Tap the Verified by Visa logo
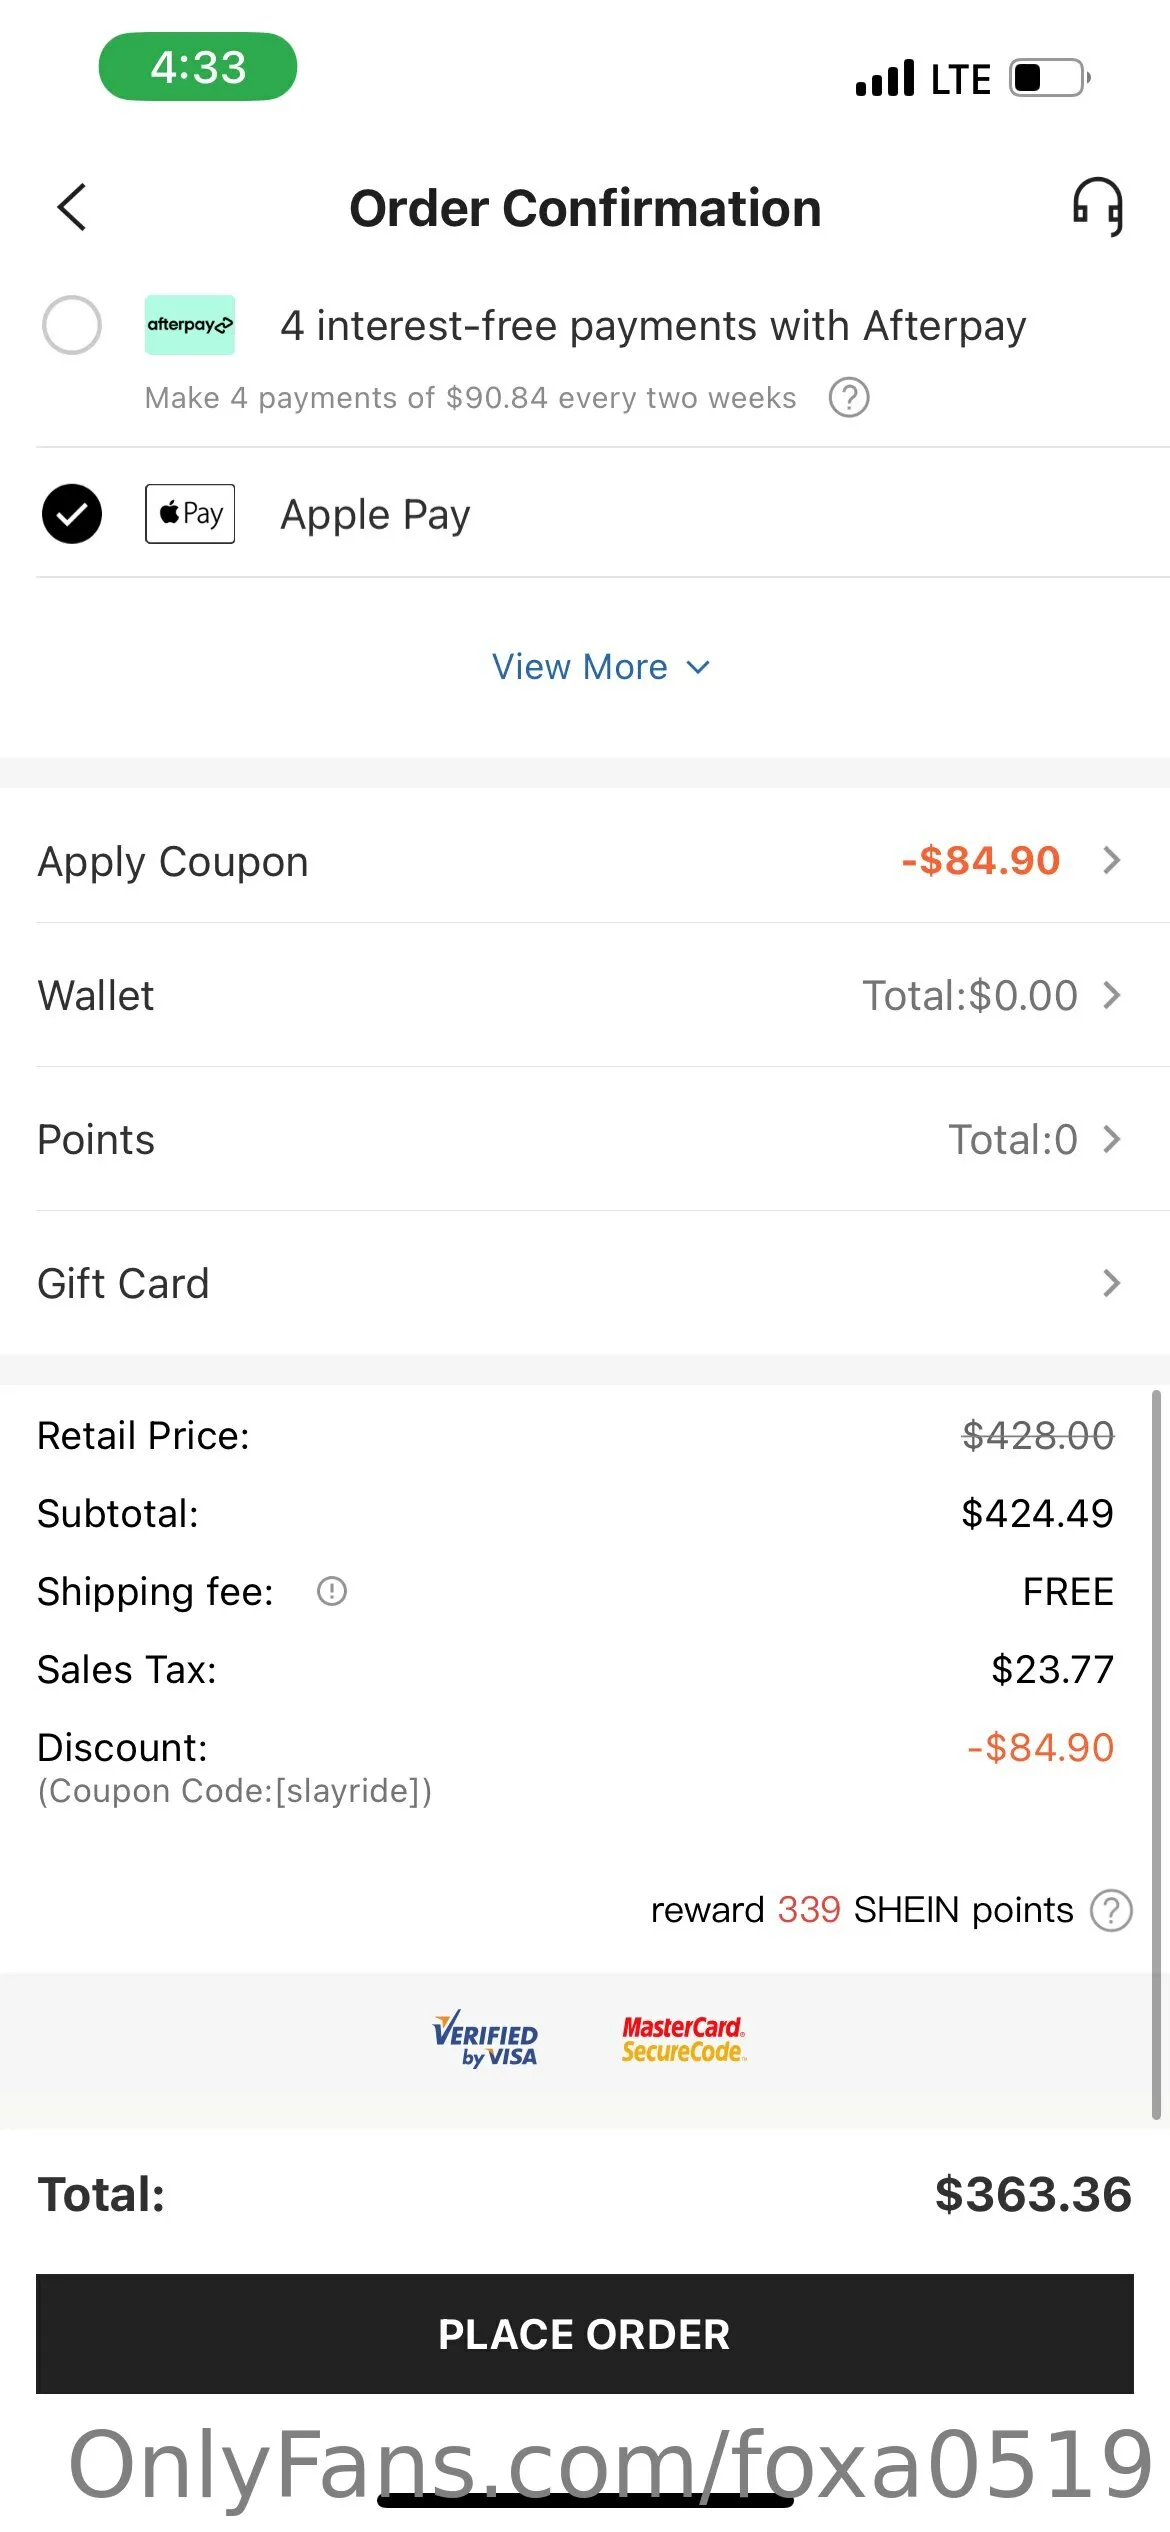 [486, 2039]
